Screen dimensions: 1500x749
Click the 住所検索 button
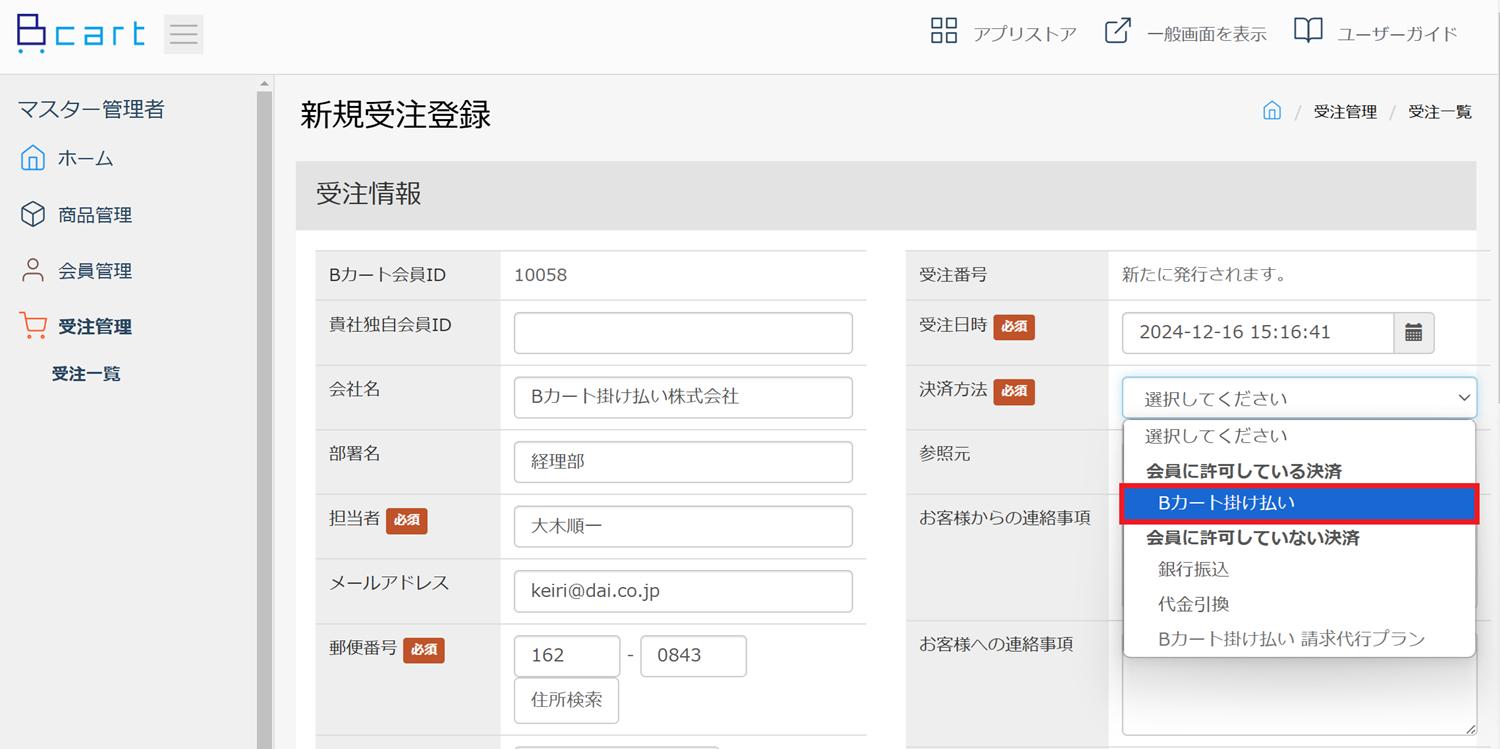[x=566, y=700]
